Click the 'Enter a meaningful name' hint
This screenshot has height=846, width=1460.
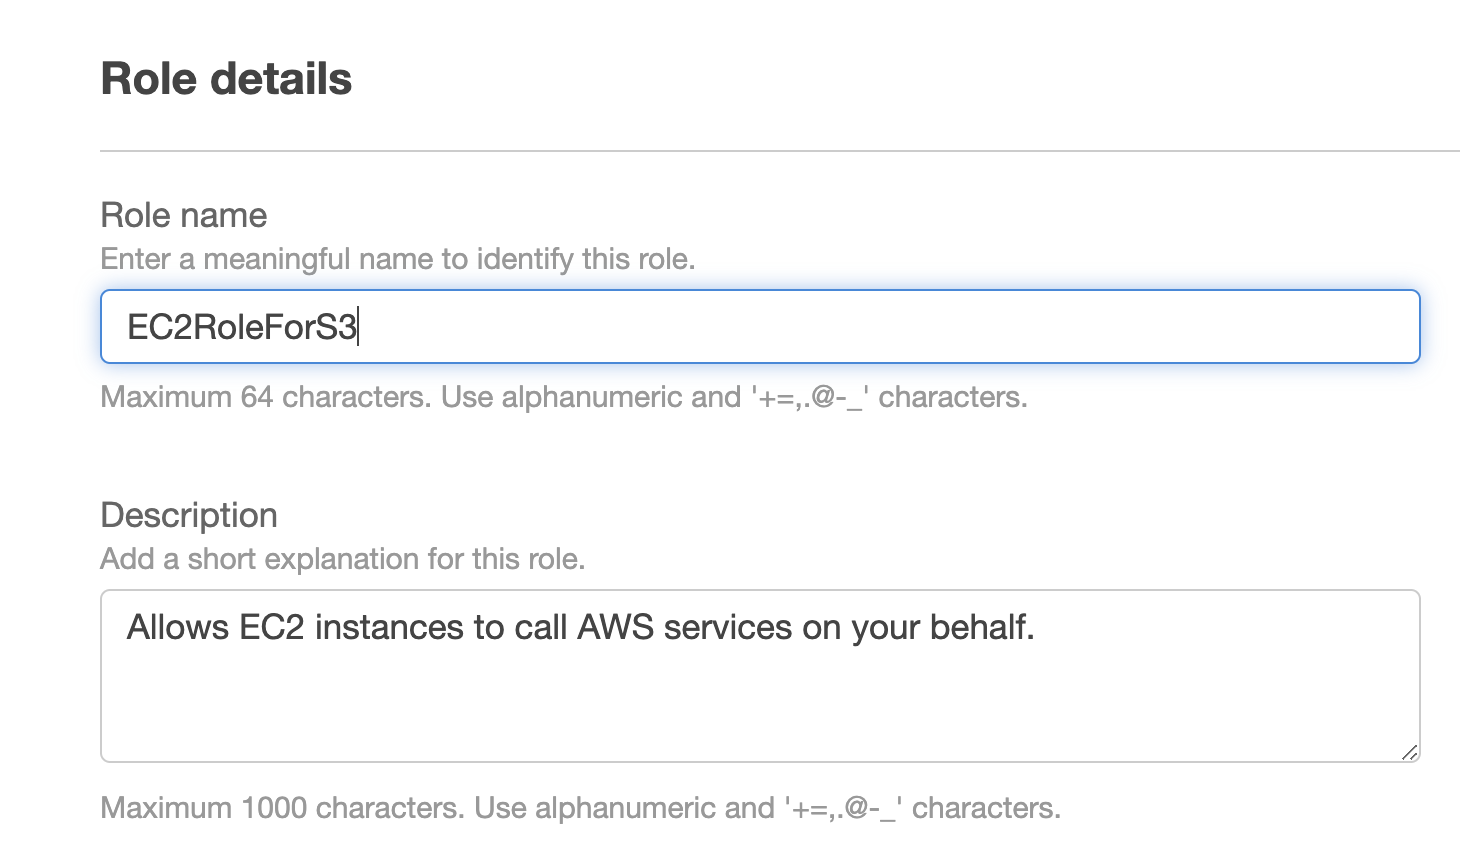(398, 259)
